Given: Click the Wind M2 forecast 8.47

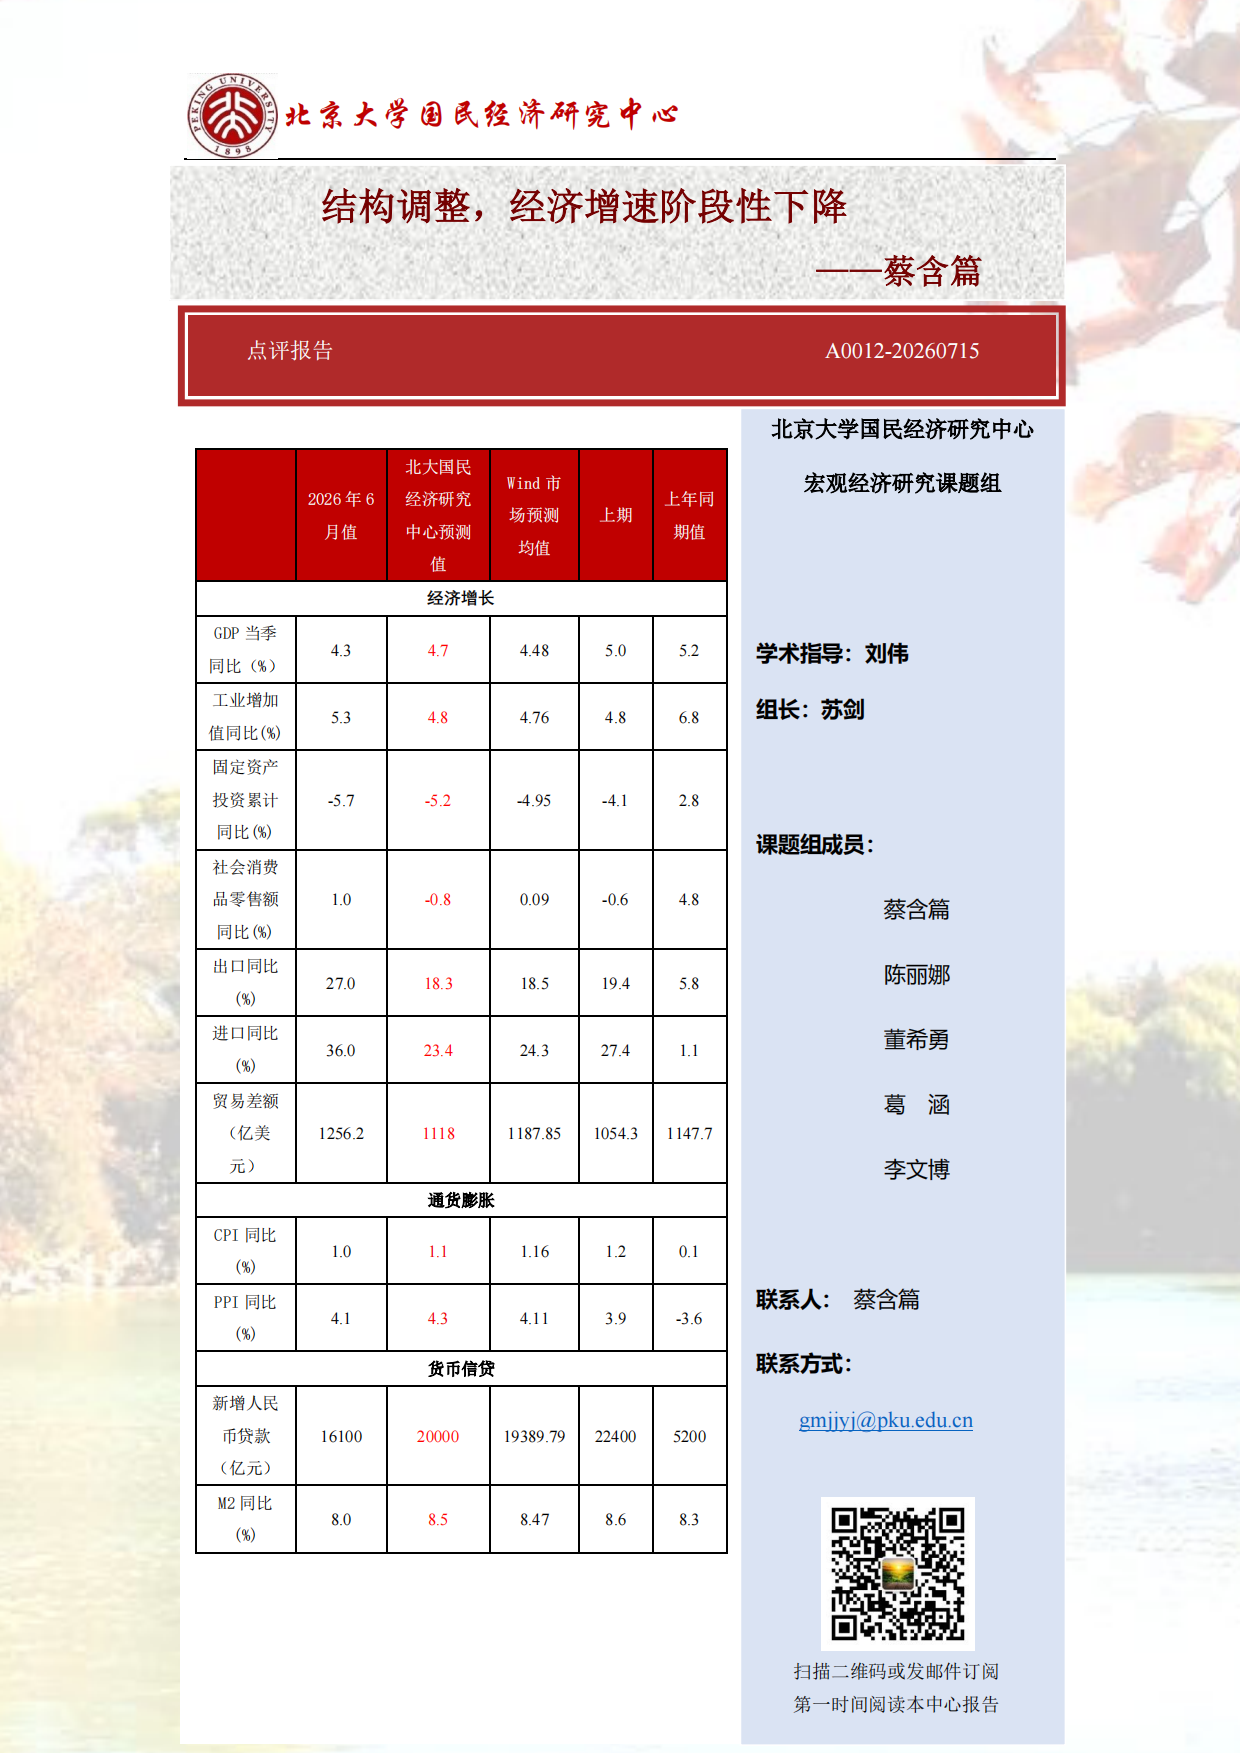Looking at the screenshot, I should coord(534,1519).
